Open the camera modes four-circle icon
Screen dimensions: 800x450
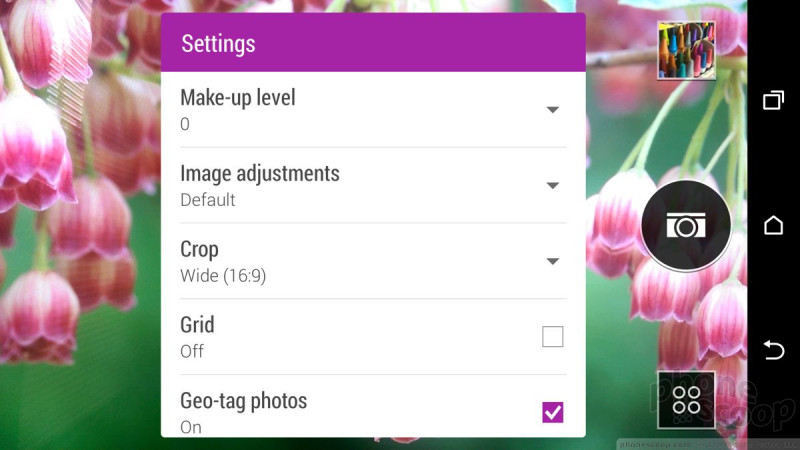[x=686, y=400]
